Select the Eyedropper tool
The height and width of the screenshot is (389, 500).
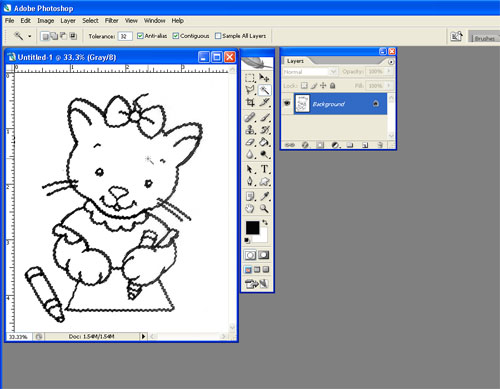tap(264, 196)
